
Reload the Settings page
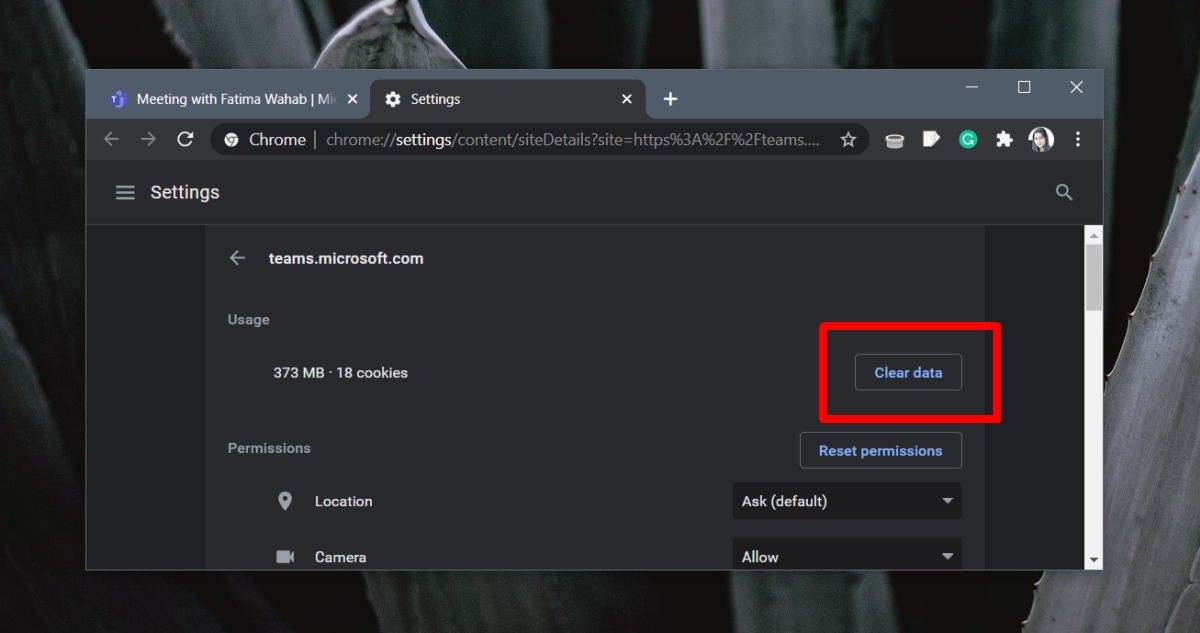185,139
